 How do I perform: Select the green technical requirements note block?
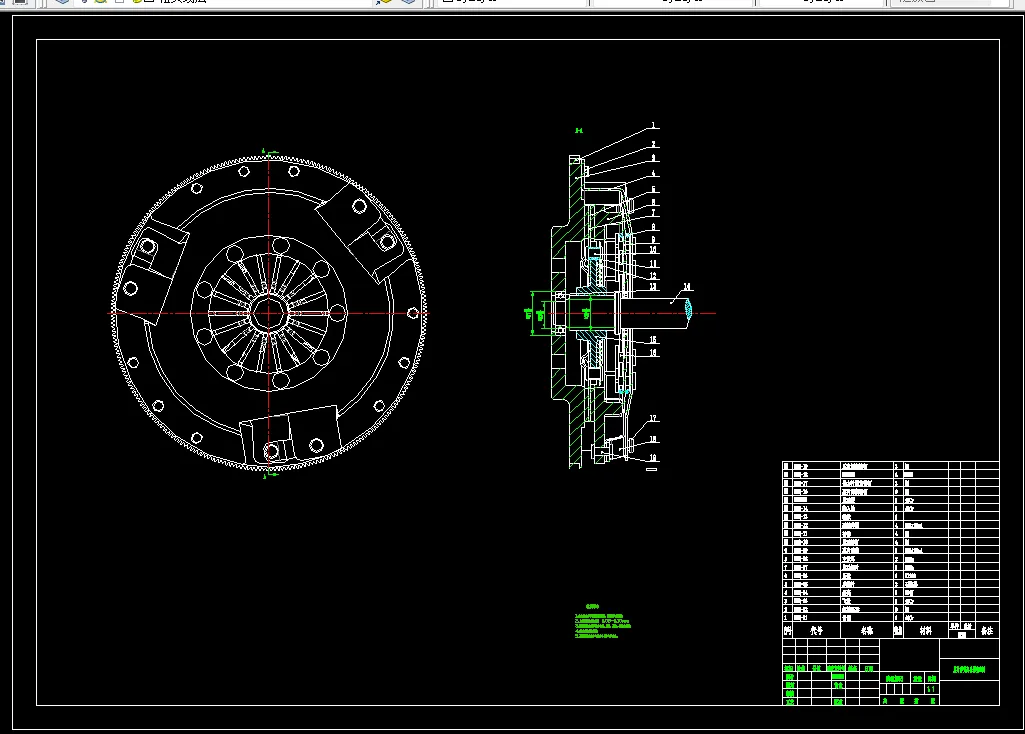coord(603,622)
